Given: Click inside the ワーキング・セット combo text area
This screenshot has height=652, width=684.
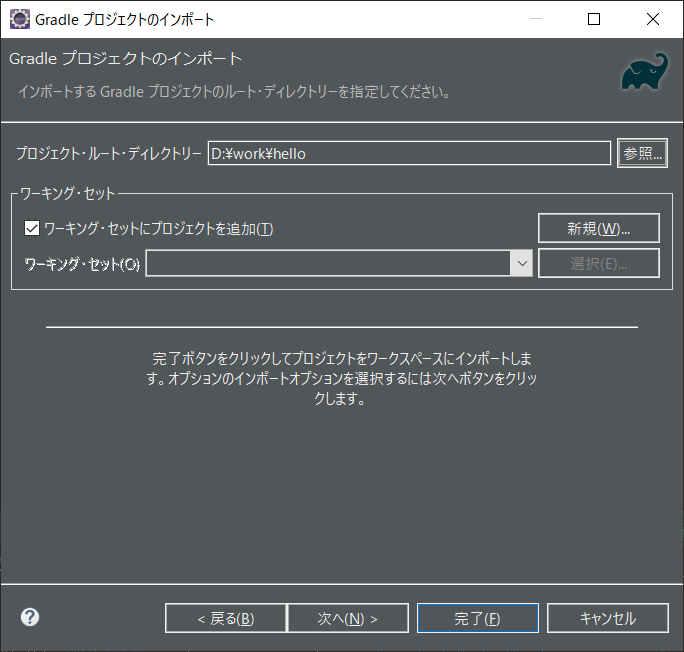Looking at the screenshot, I should click(328, 263).
